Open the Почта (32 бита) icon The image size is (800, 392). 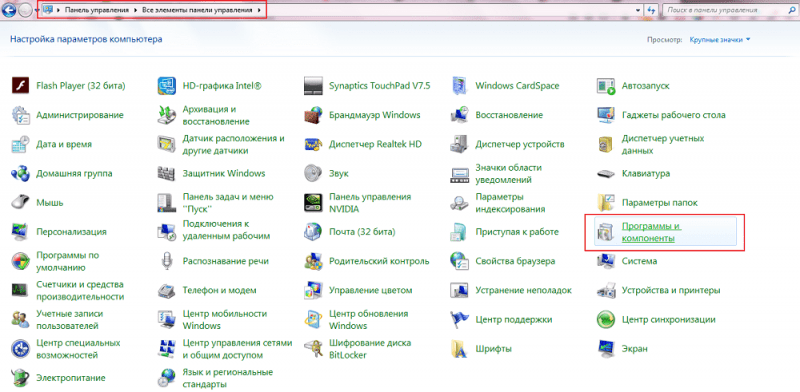(313, 232)
